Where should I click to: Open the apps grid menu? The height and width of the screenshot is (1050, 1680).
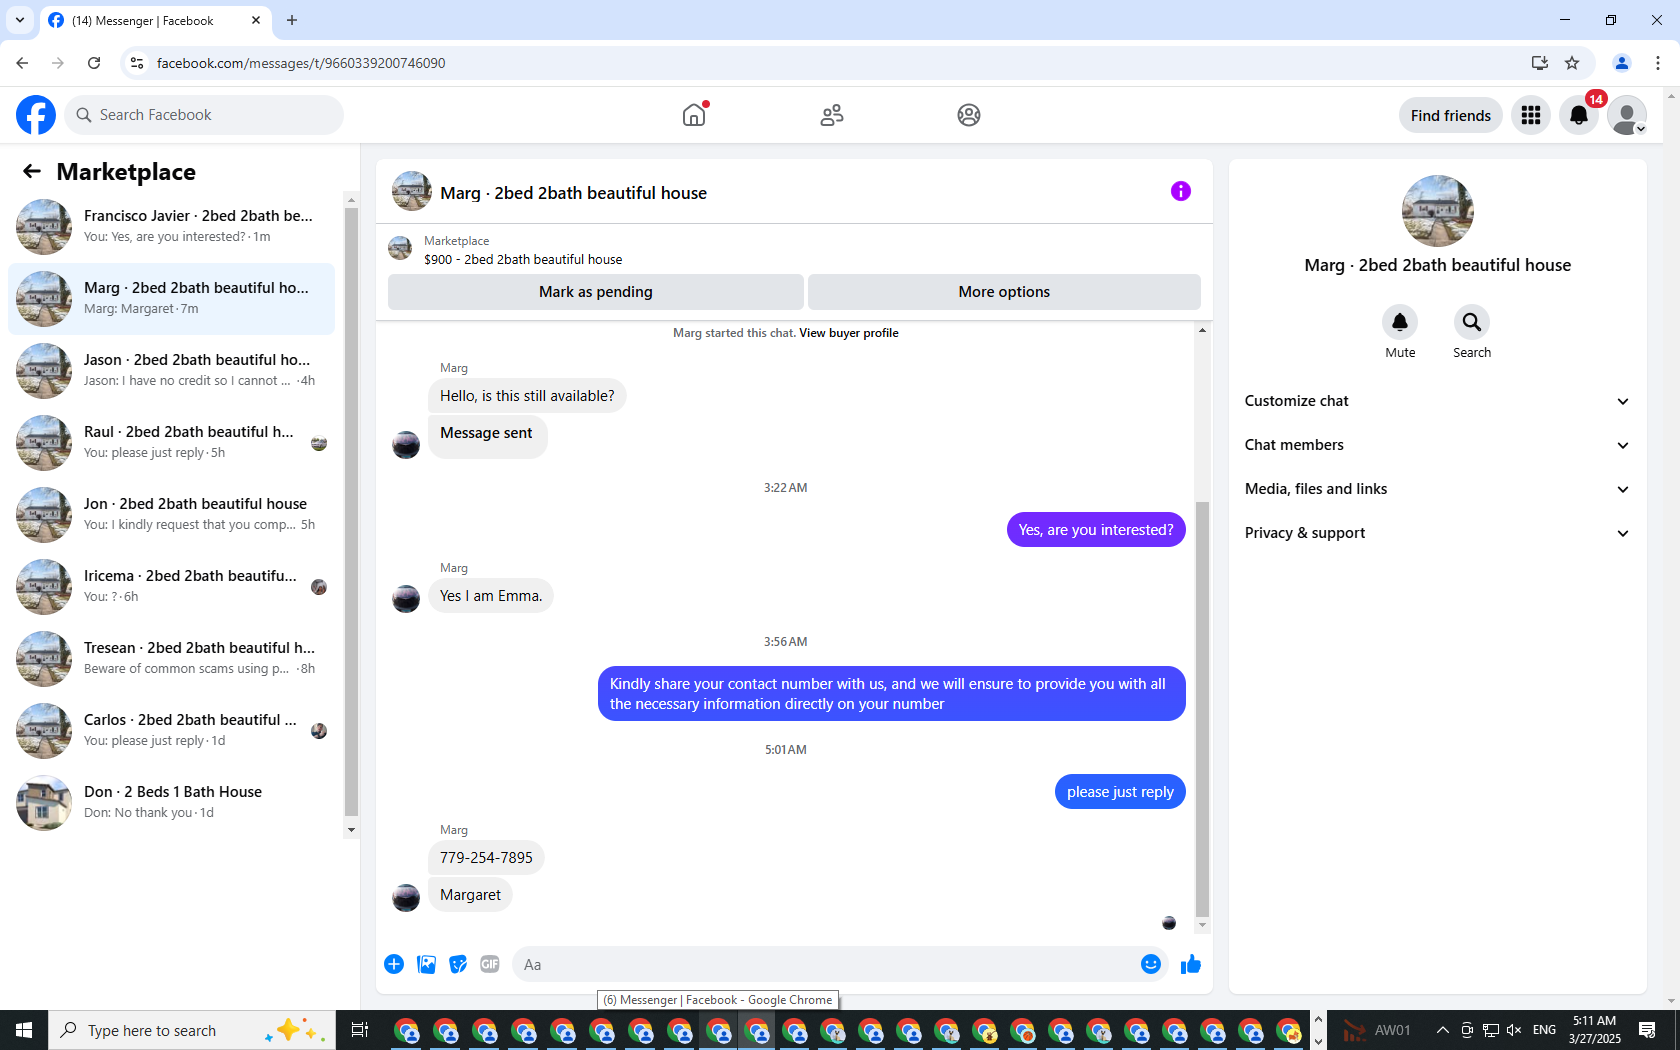1531,115
